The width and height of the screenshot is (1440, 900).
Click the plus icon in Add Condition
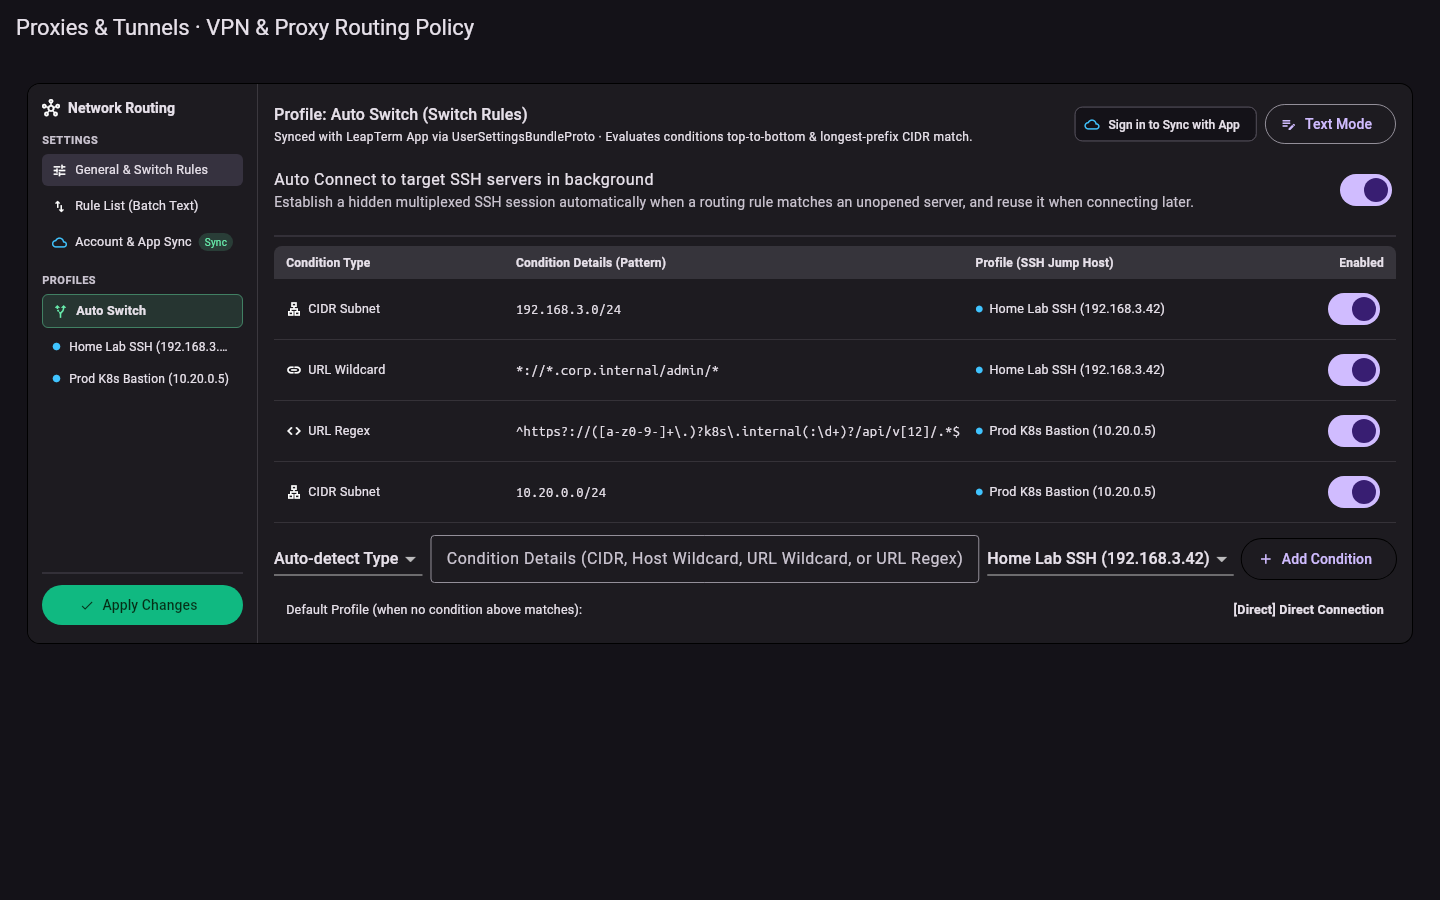pos(1266,559)
